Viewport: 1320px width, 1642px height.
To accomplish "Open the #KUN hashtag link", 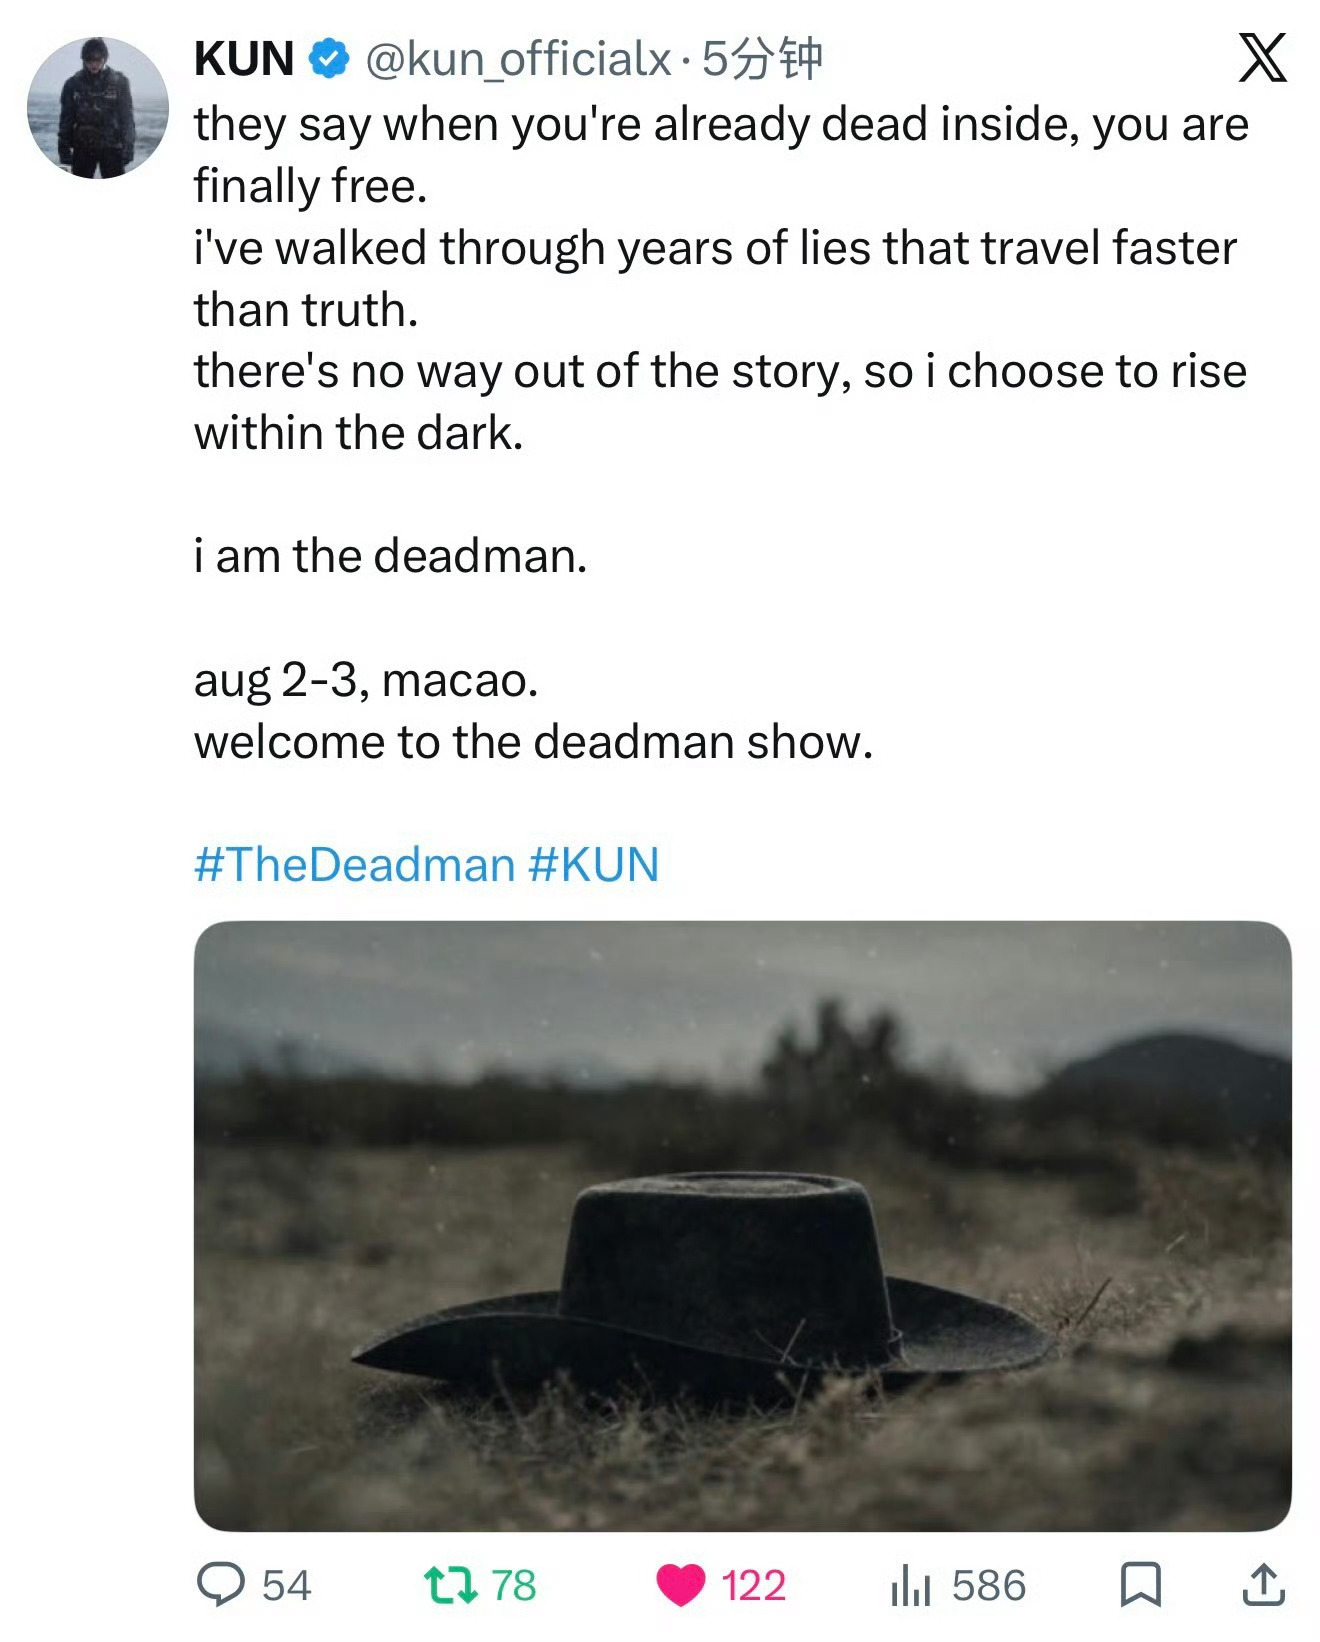I will point(593,864).
